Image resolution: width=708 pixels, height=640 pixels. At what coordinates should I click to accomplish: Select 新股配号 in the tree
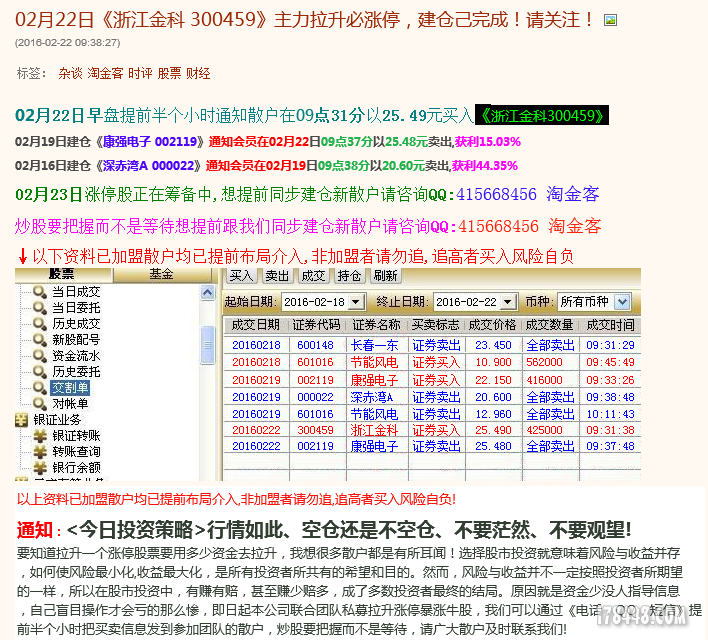[76, 340]
